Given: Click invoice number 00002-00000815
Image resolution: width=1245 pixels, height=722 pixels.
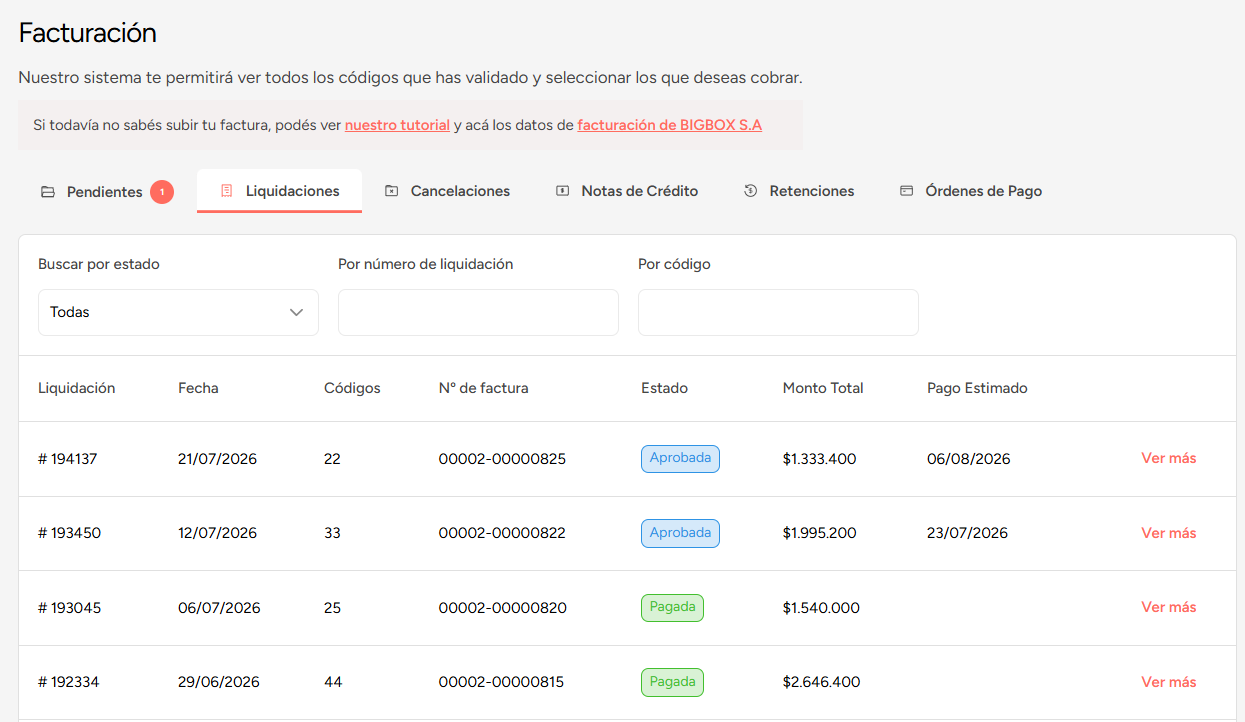Looking at the screenshot, I should click(x=501, y=682).
